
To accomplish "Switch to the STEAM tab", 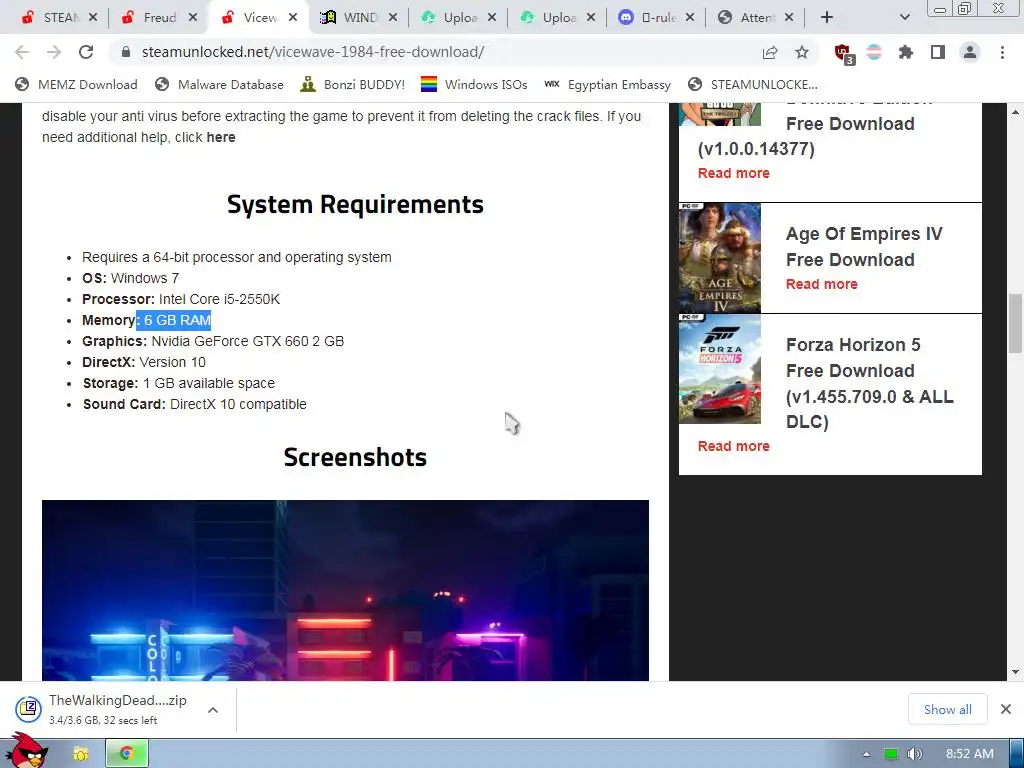I will (60, 18).
